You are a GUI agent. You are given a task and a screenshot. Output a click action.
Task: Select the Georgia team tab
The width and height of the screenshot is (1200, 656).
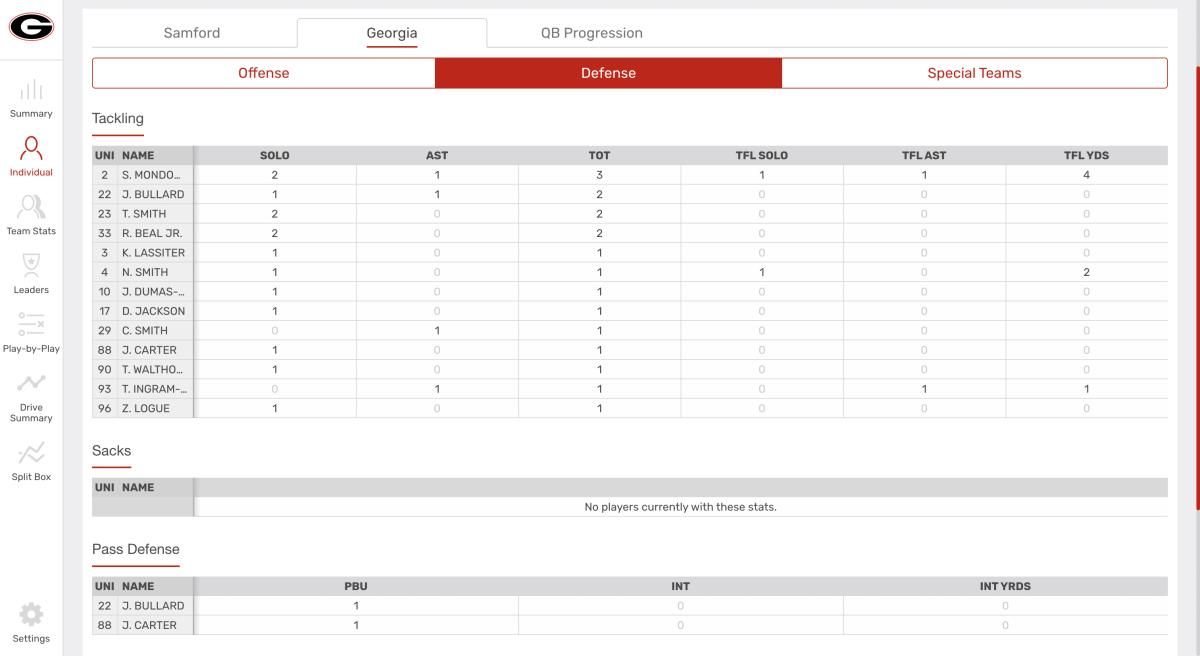(392, 33)
